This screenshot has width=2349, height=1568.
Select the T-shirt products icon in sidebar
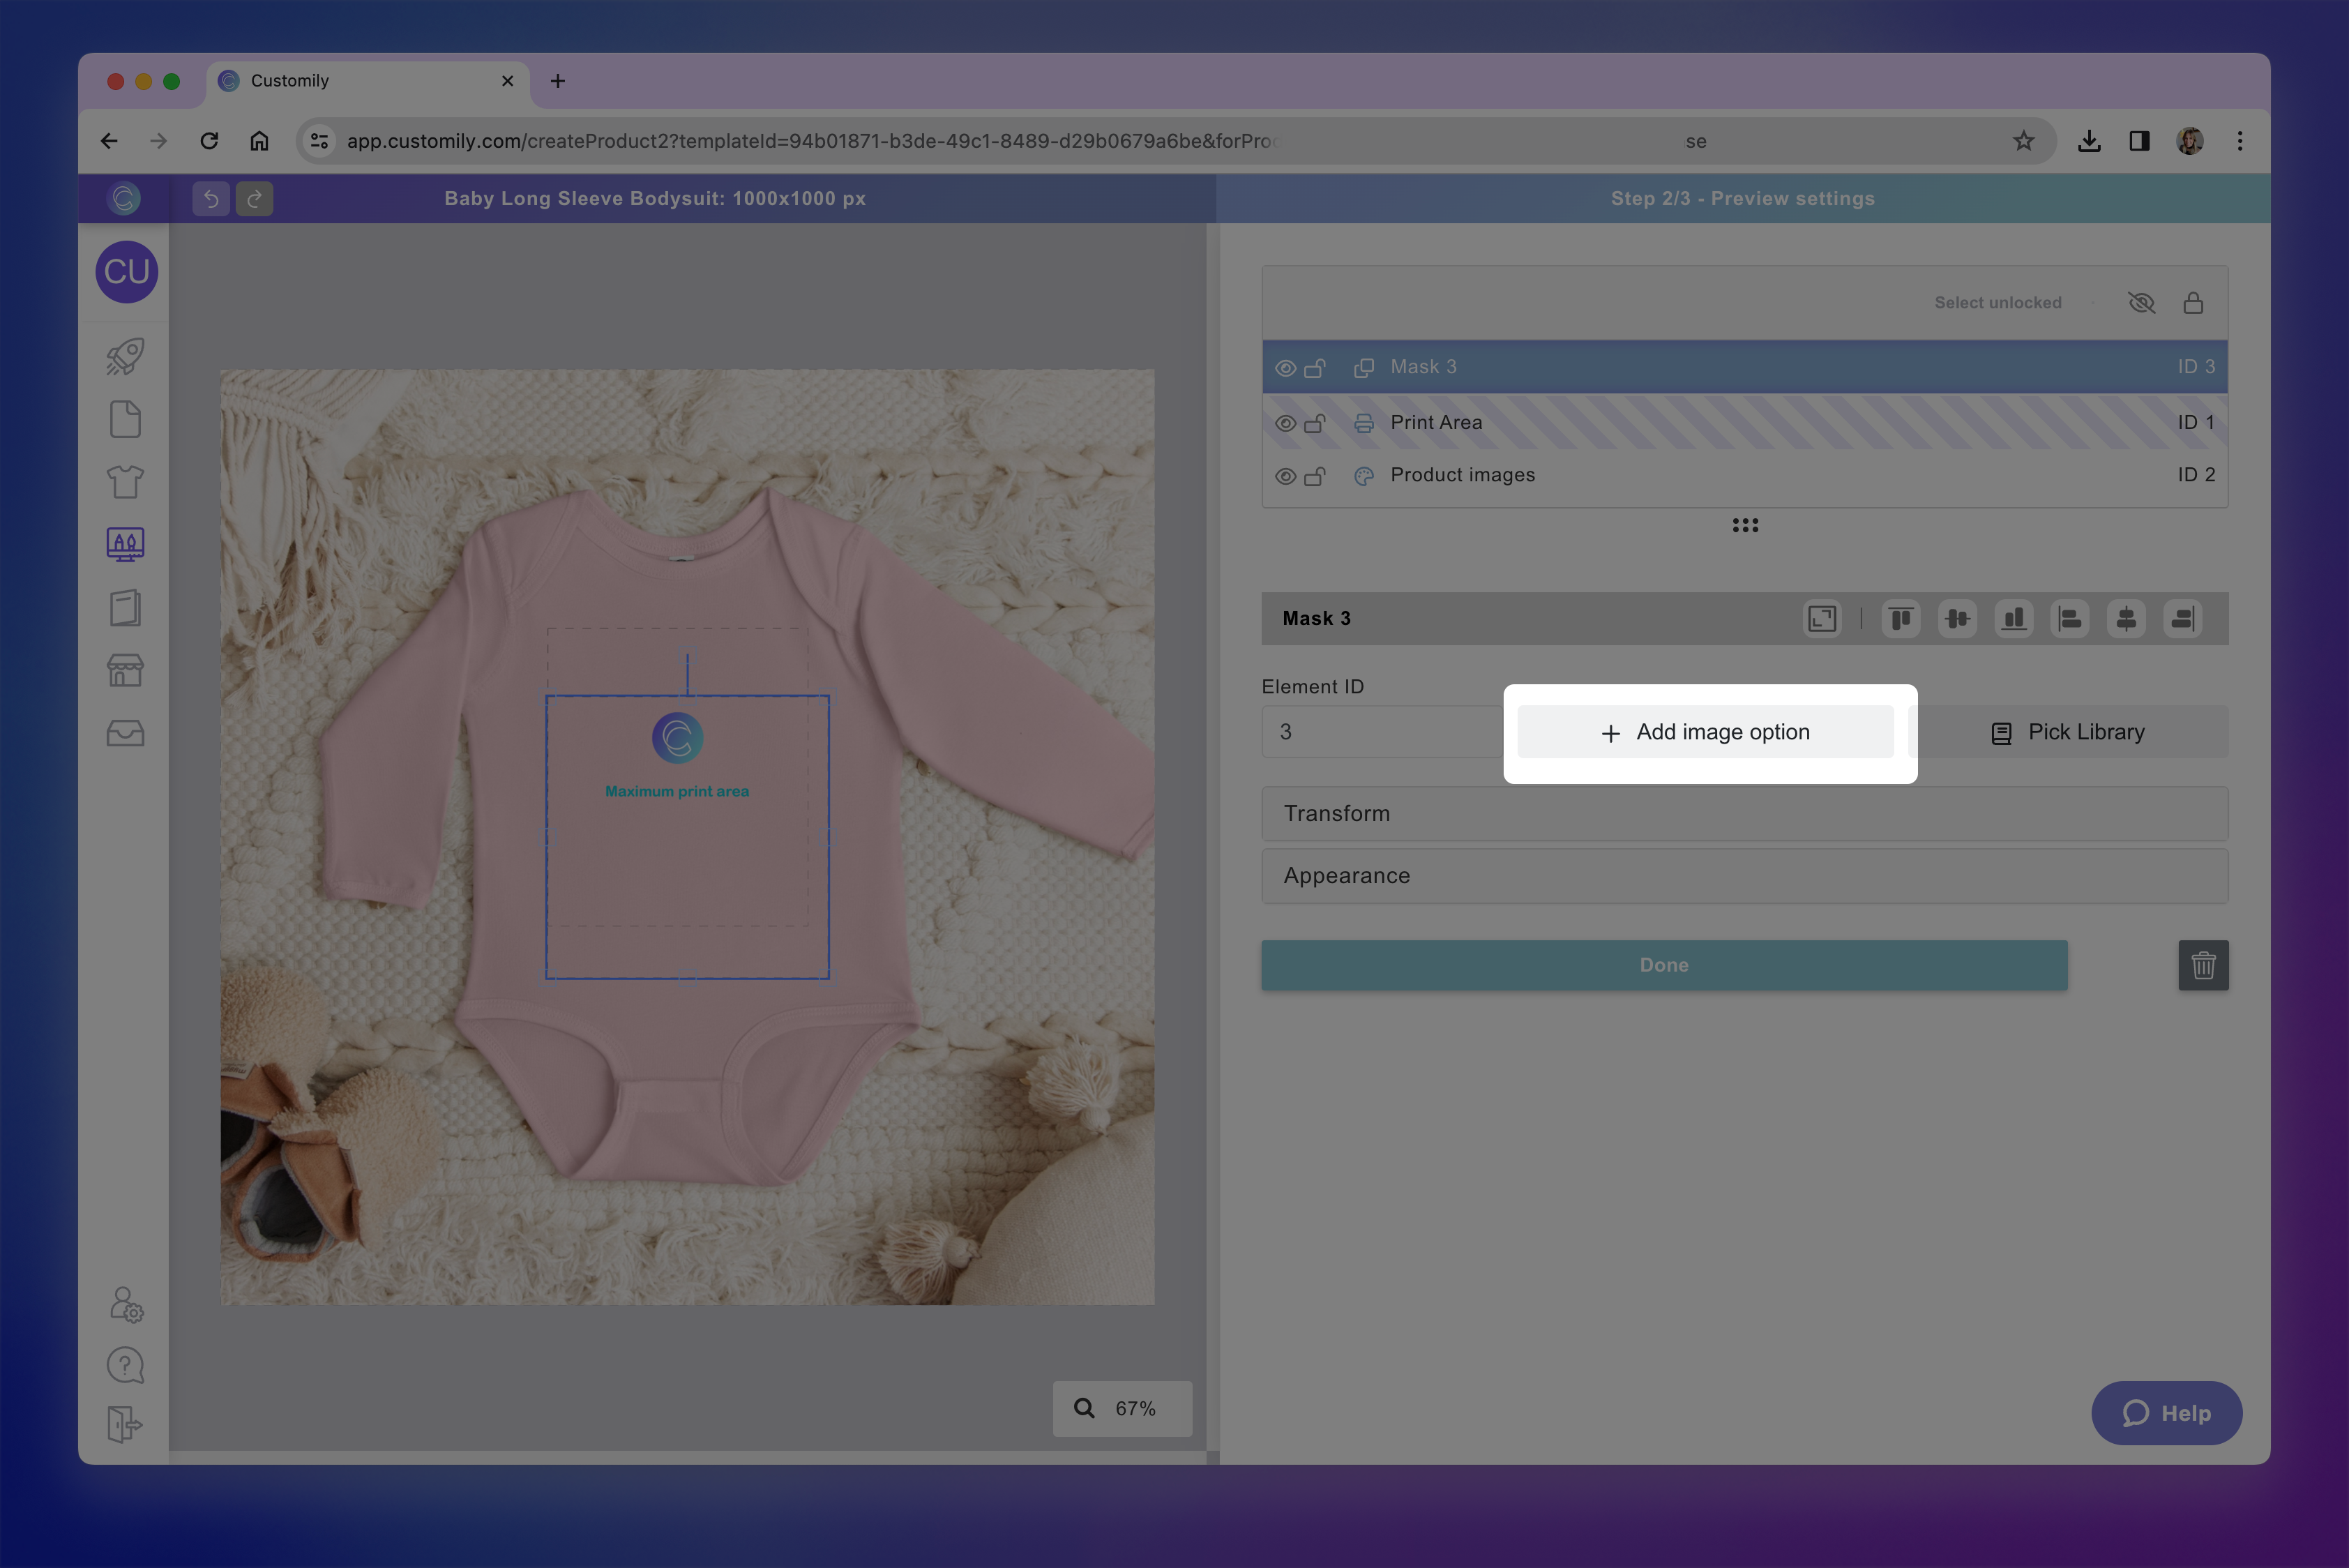pos(124,481)
